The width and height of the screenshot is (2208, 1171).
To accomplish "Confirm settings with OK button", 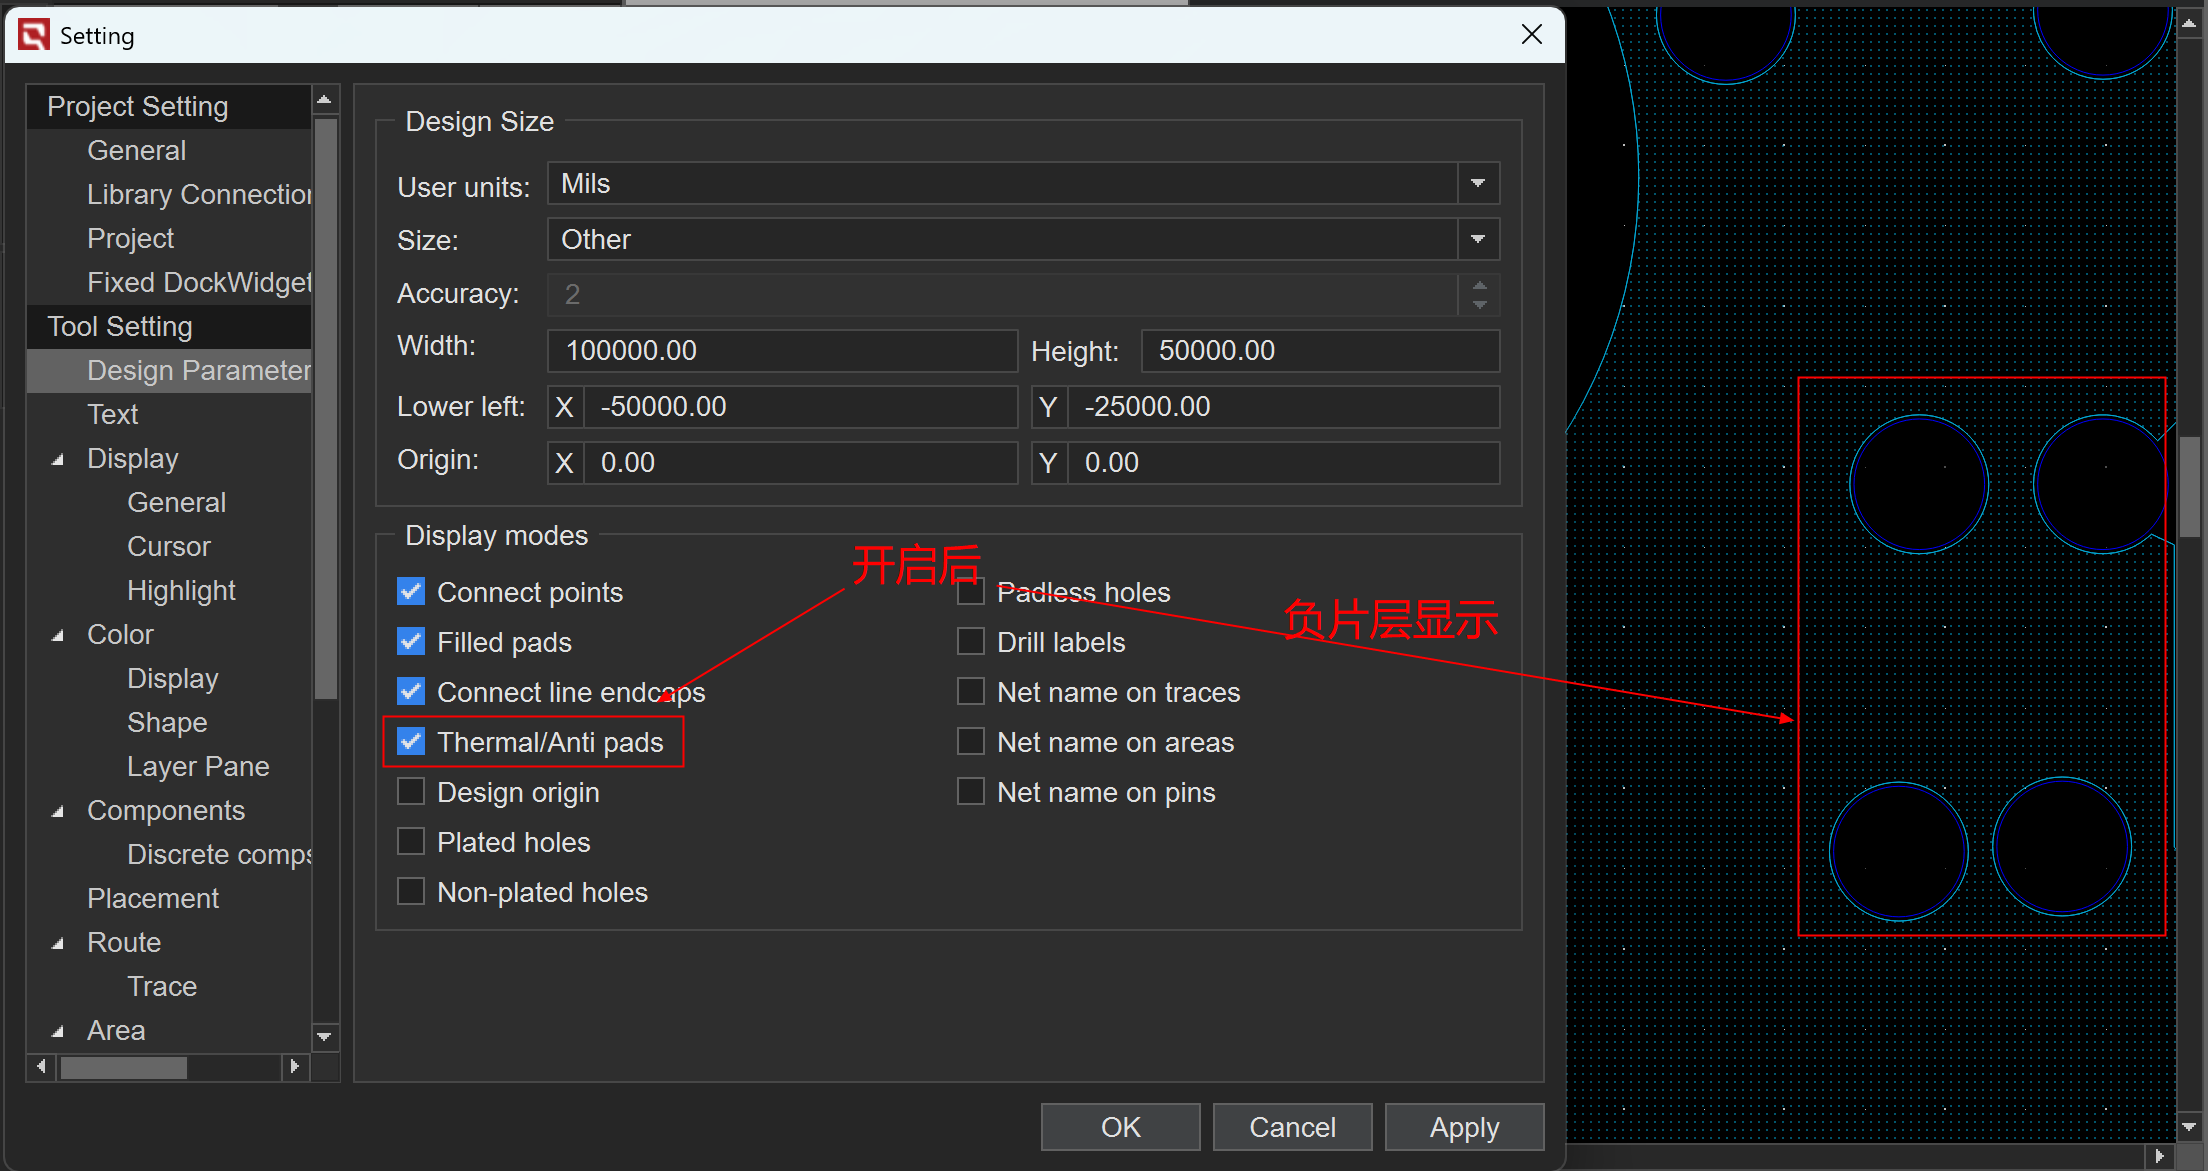I will pos(1120,1127).
